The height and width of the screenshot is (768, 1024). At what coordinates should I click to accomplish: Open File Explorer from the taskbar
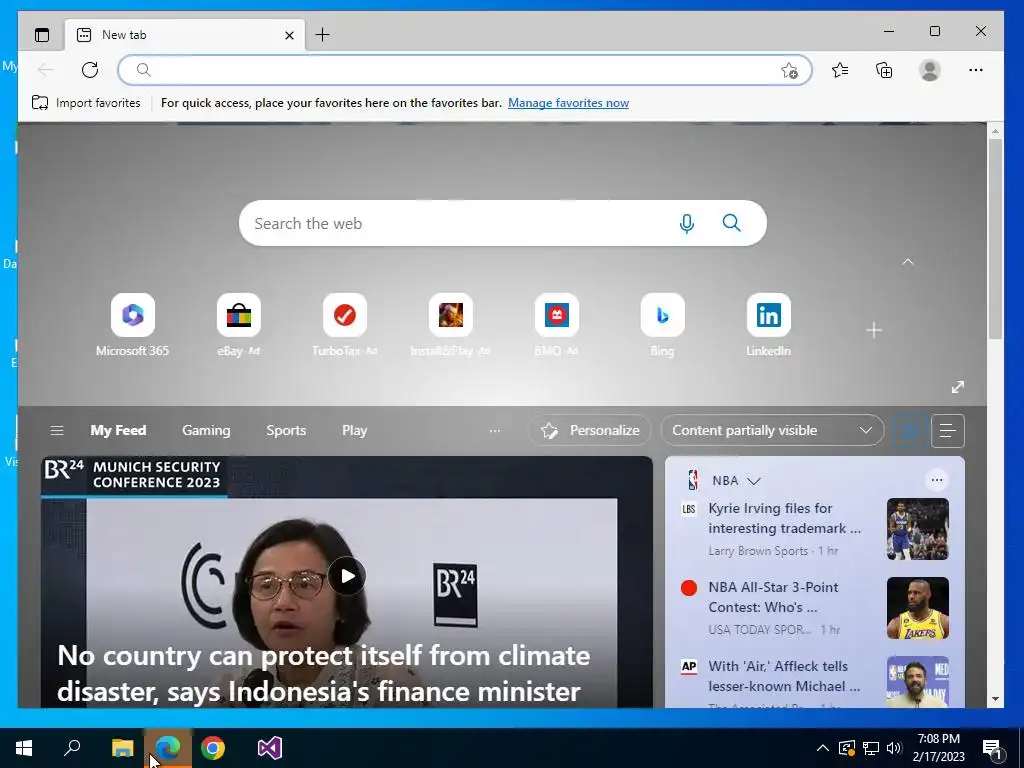(x=122, y=748)
